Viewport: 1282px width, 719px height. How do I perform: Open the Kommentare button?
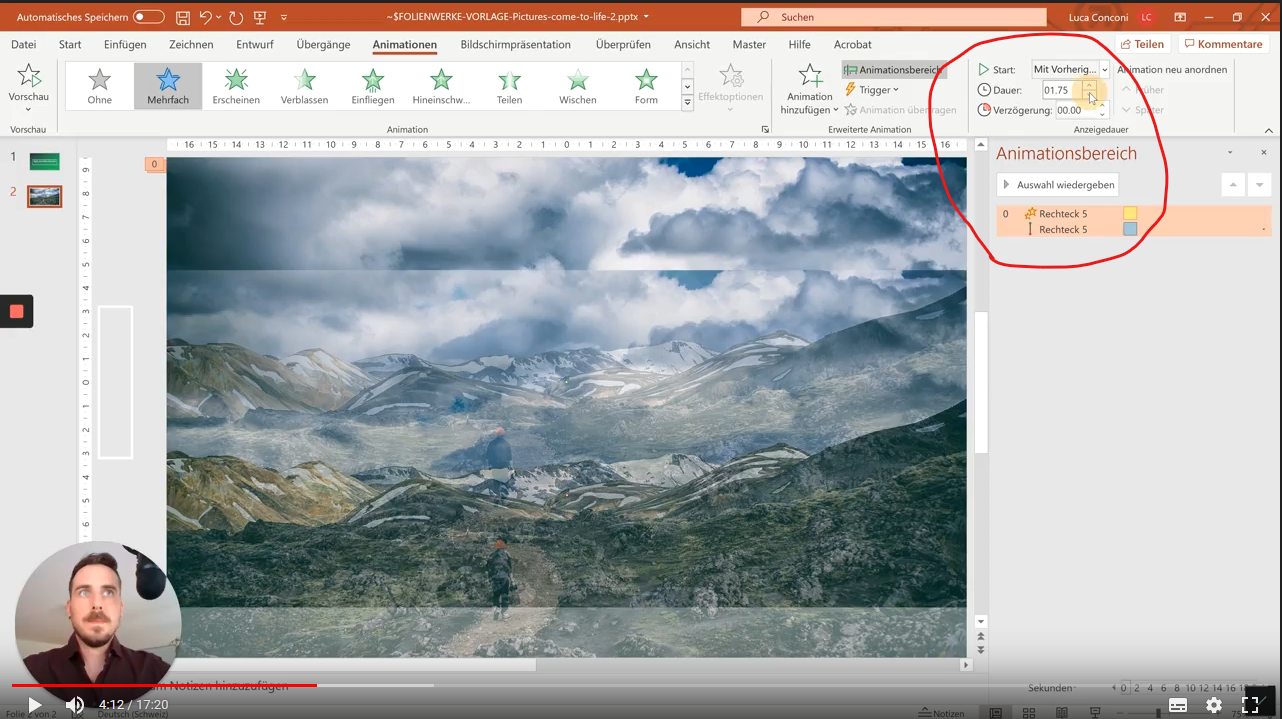(x=1223, y=44)
